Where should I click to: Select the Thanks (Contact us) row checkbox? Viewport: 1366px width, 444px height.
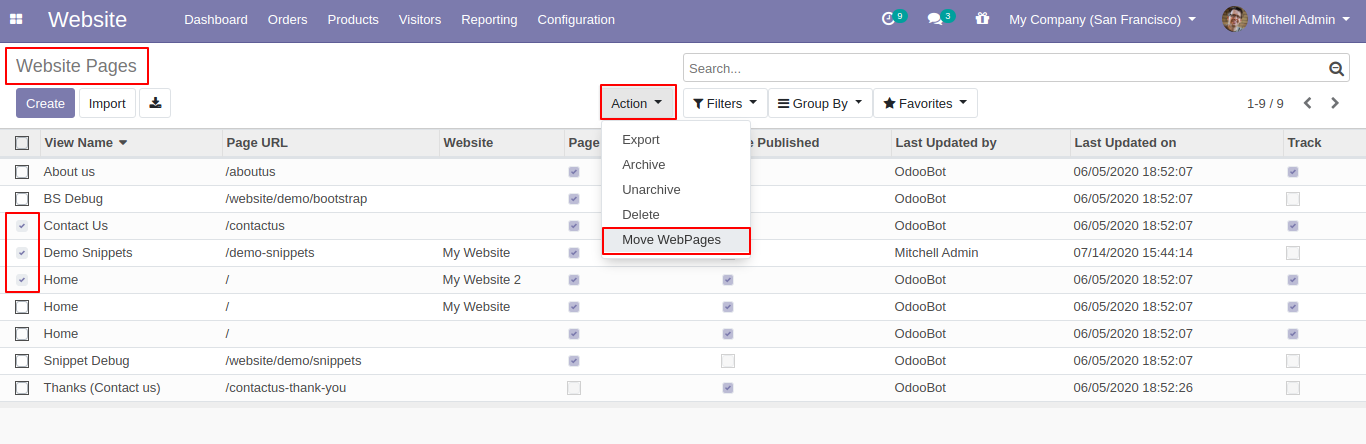pyautogui.click(x=22, y=388)
